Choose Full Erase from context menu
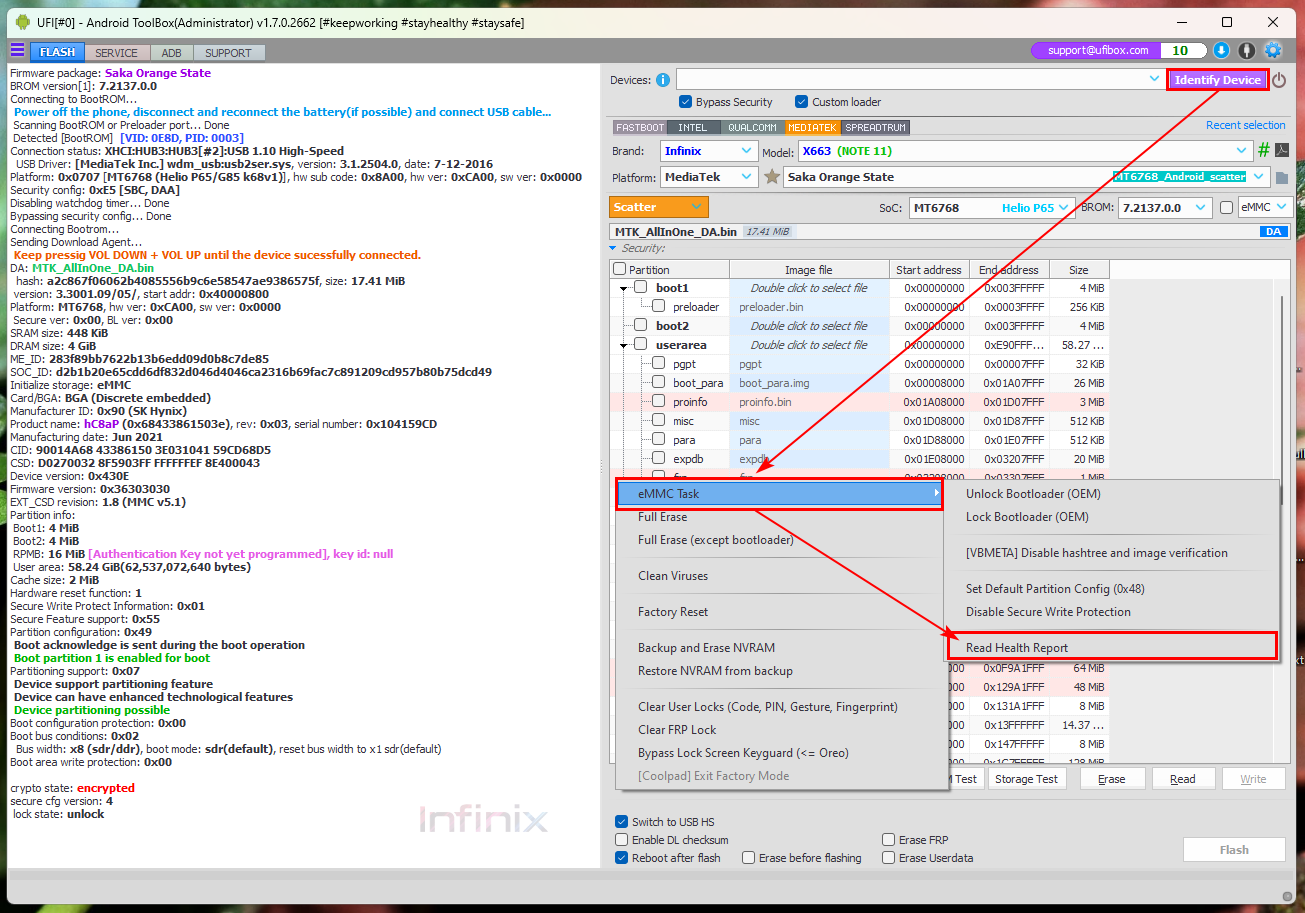The width and height of the screenshot is (1305, 913). [x=663, y=517]
